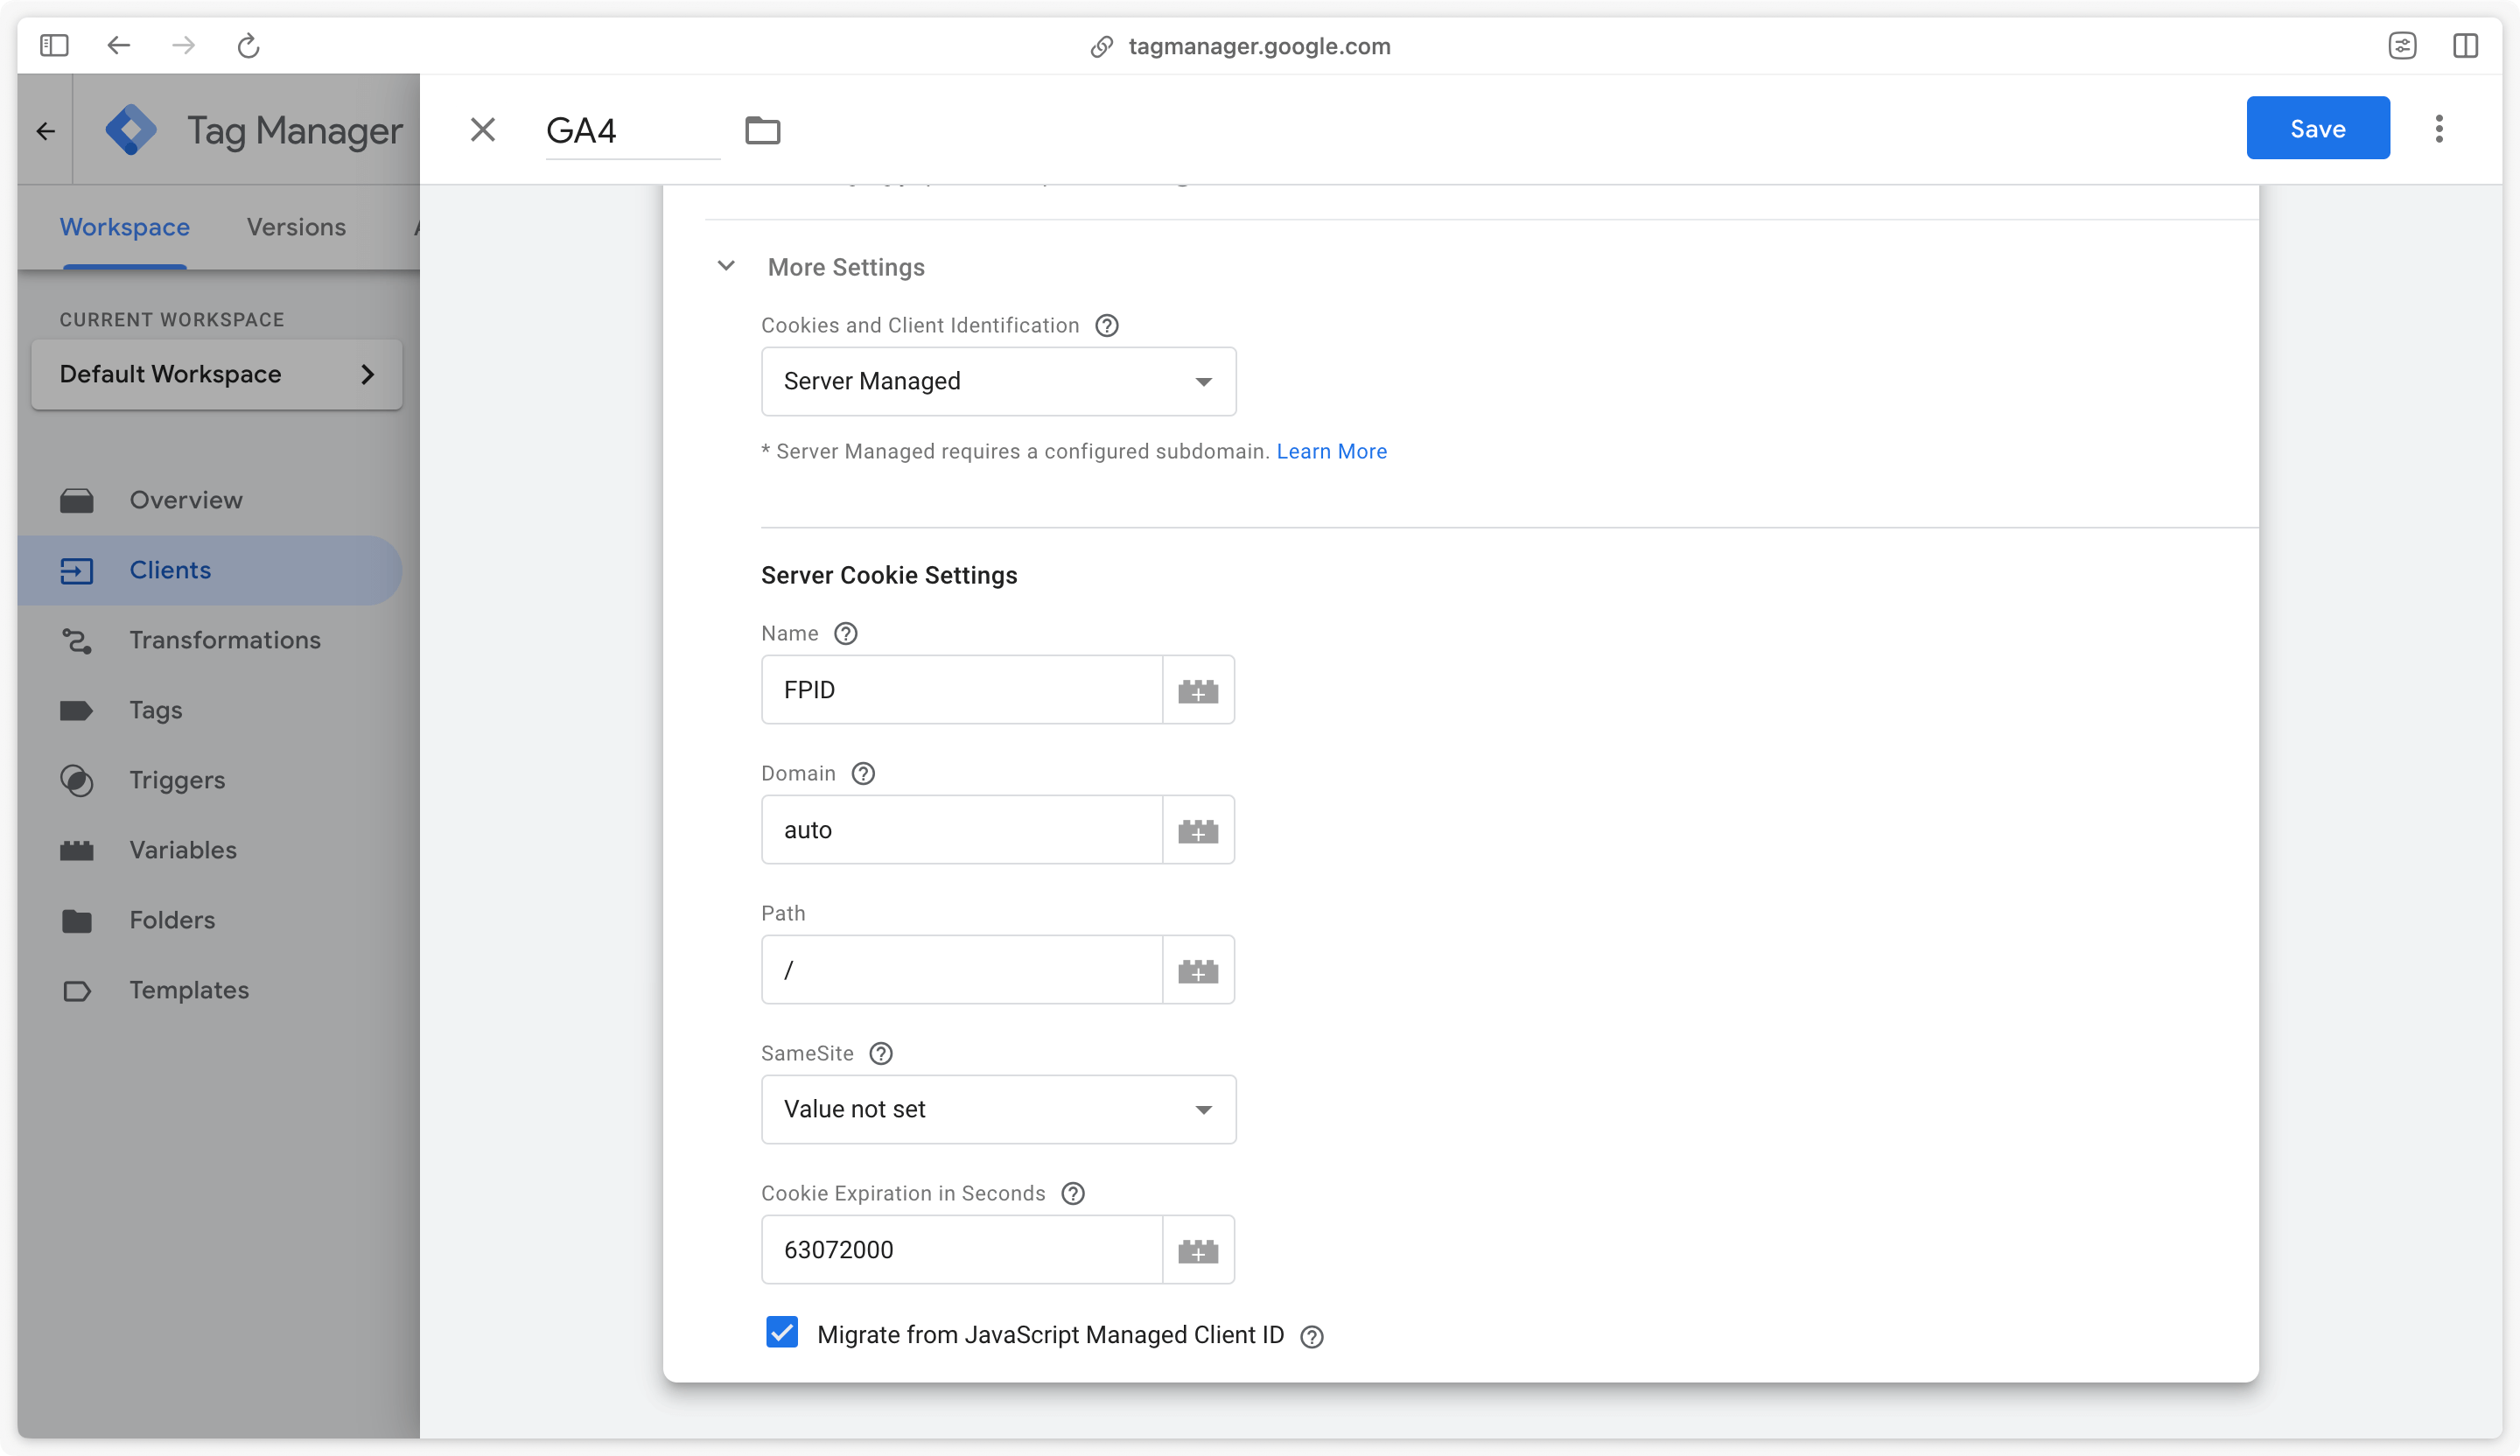Viewport: 2520px width, 1456px height.
Task: Save the GA4 client configuration
Action: click(2319, 129)
